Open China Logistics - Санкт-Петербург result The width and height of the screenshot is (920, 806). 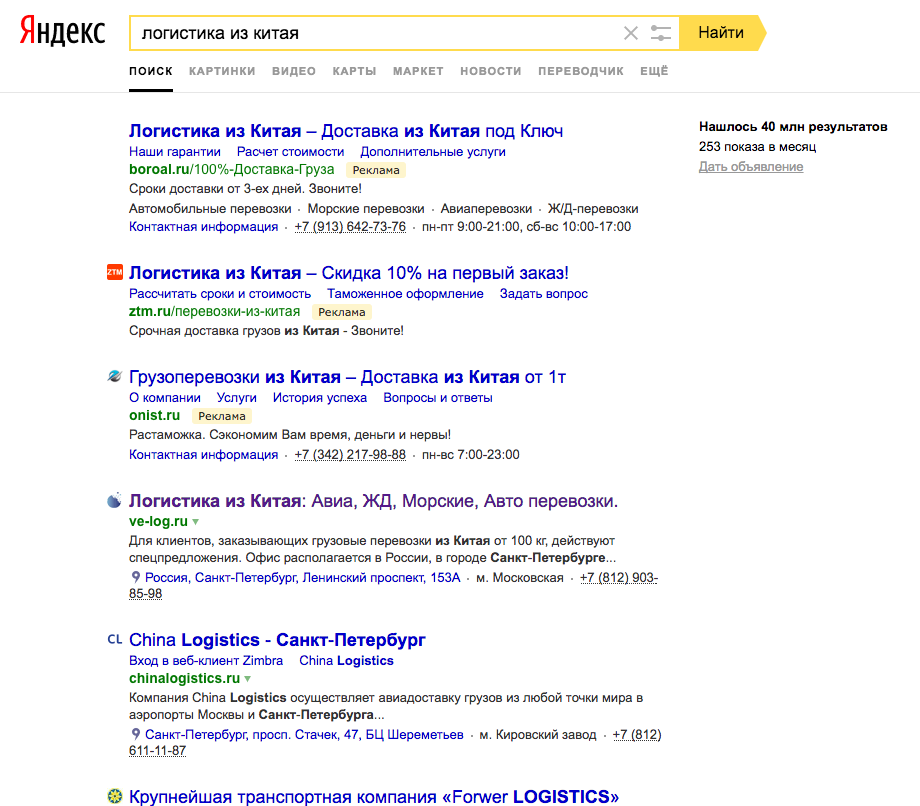(x=277, y=639)
